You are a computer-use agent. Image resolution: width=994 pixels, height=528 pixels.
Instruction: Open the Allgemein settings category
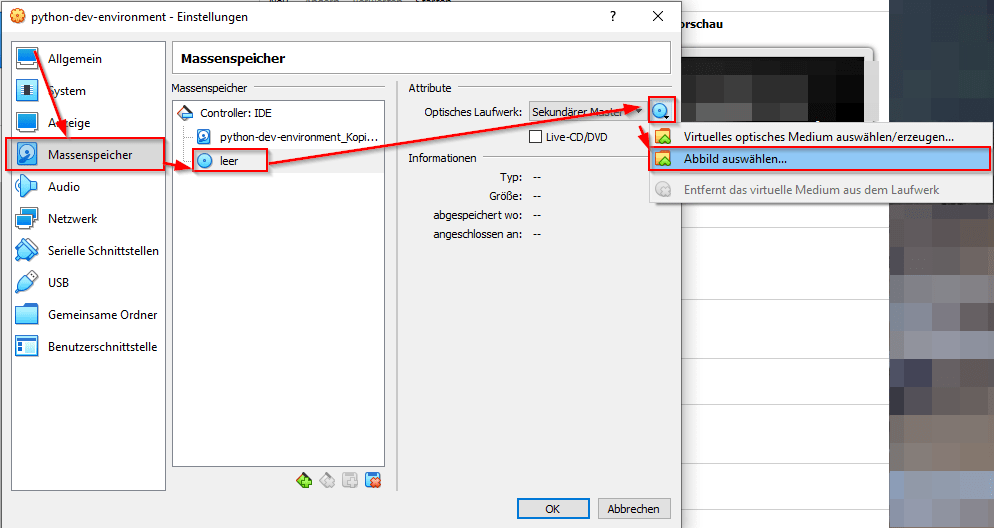(x=89, y=59)
